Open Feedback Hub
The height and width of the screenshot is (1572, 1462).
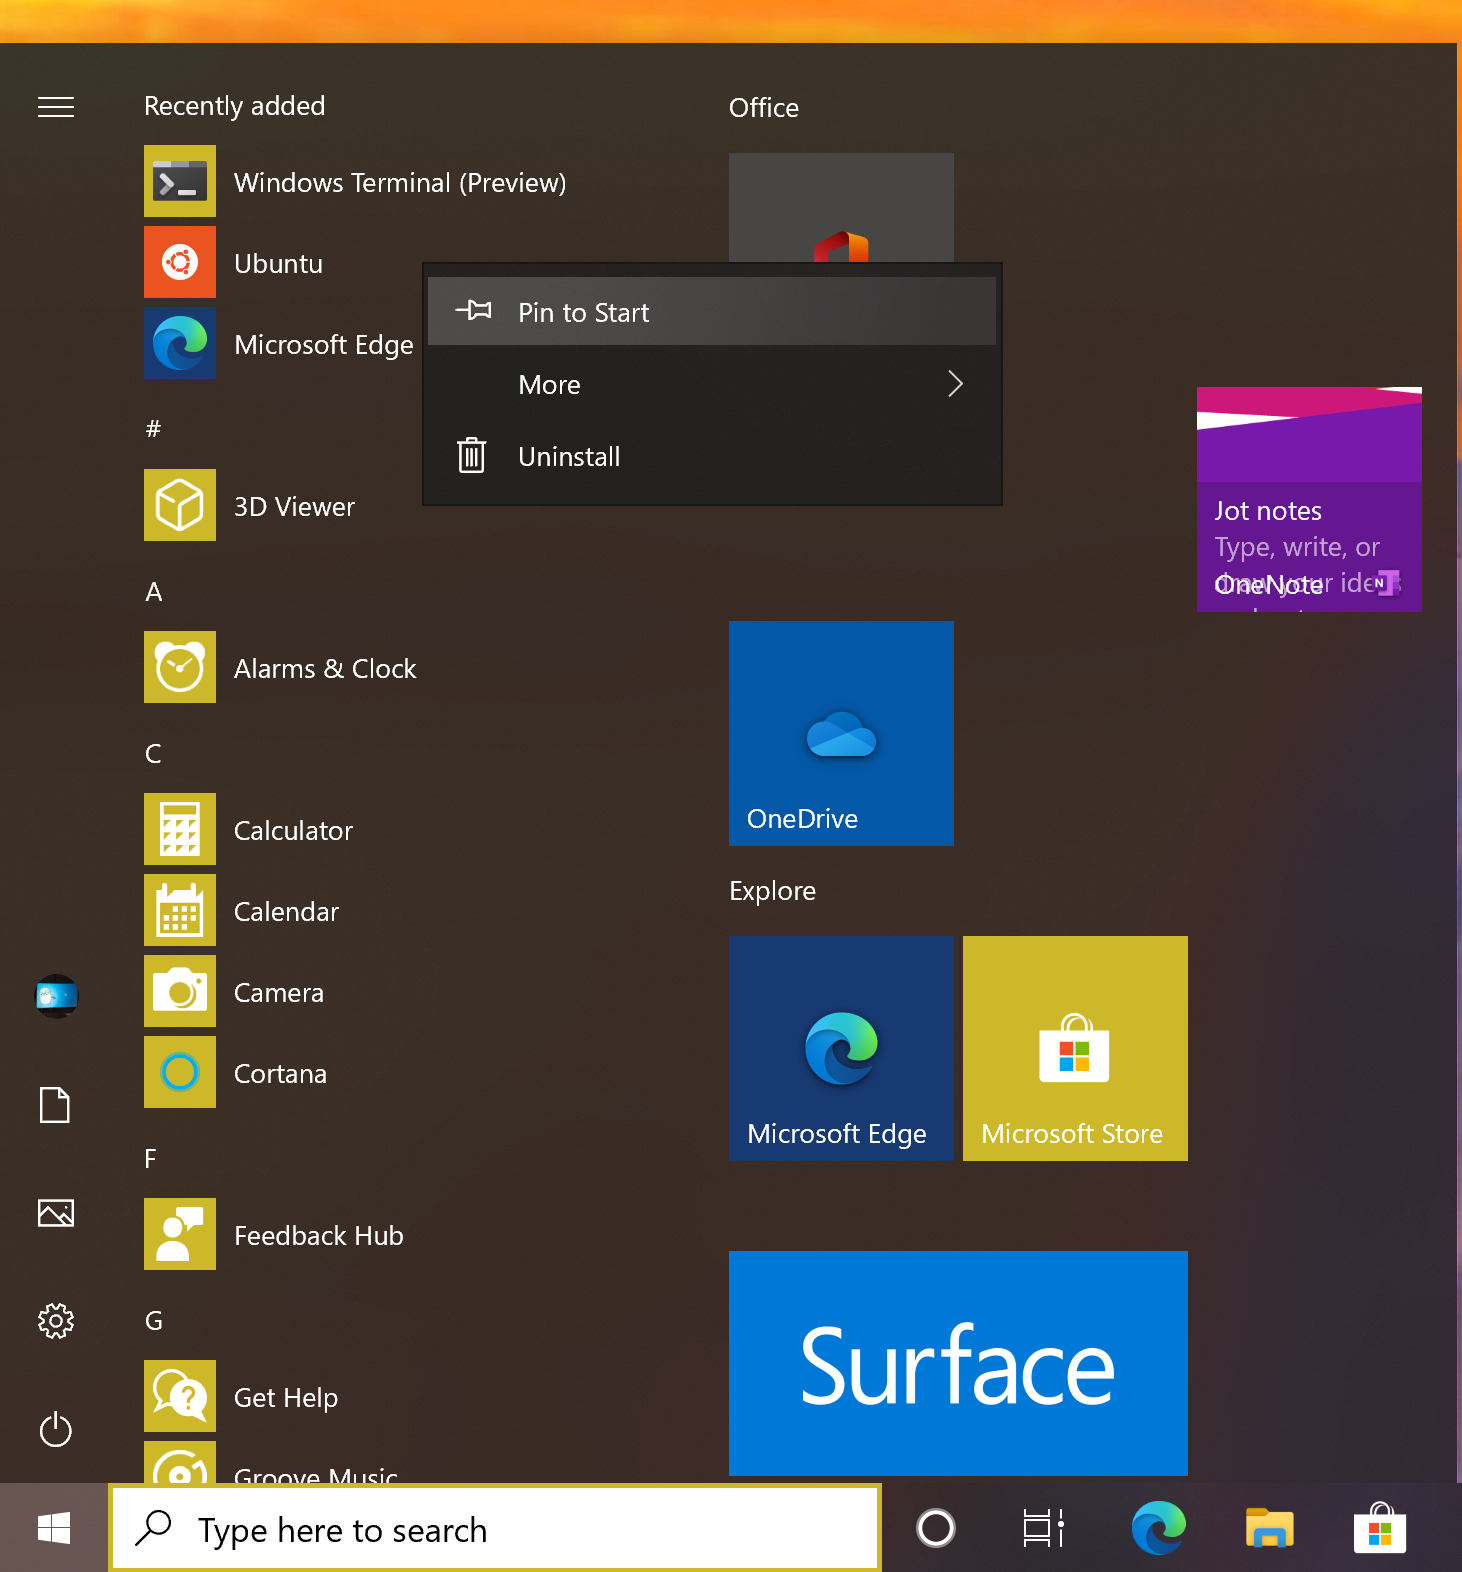pos(318,1235)
